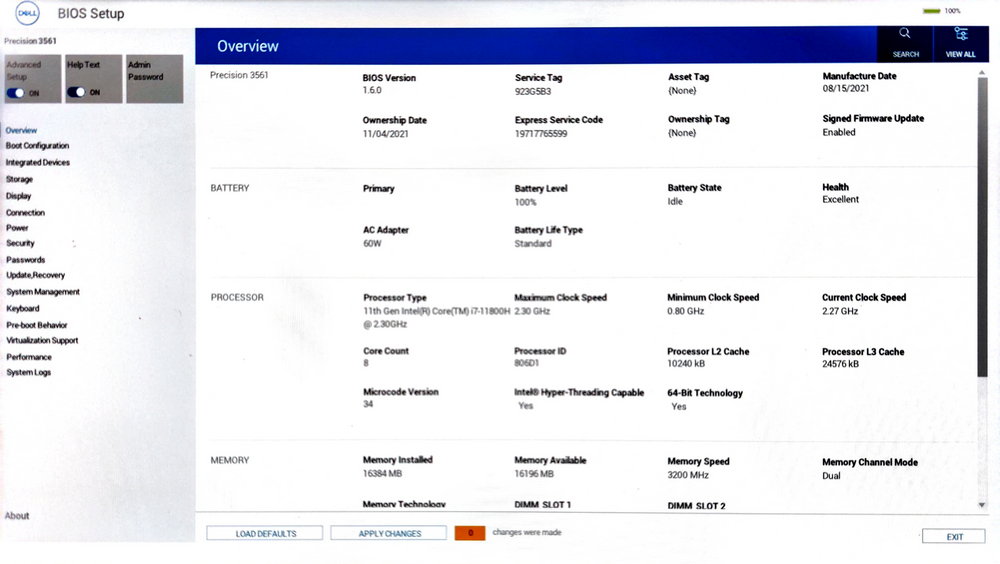Viewport: 1000px width, 564px height.
Task: Select the Pre-boot Behavior menu item
Action: (37, 324)
